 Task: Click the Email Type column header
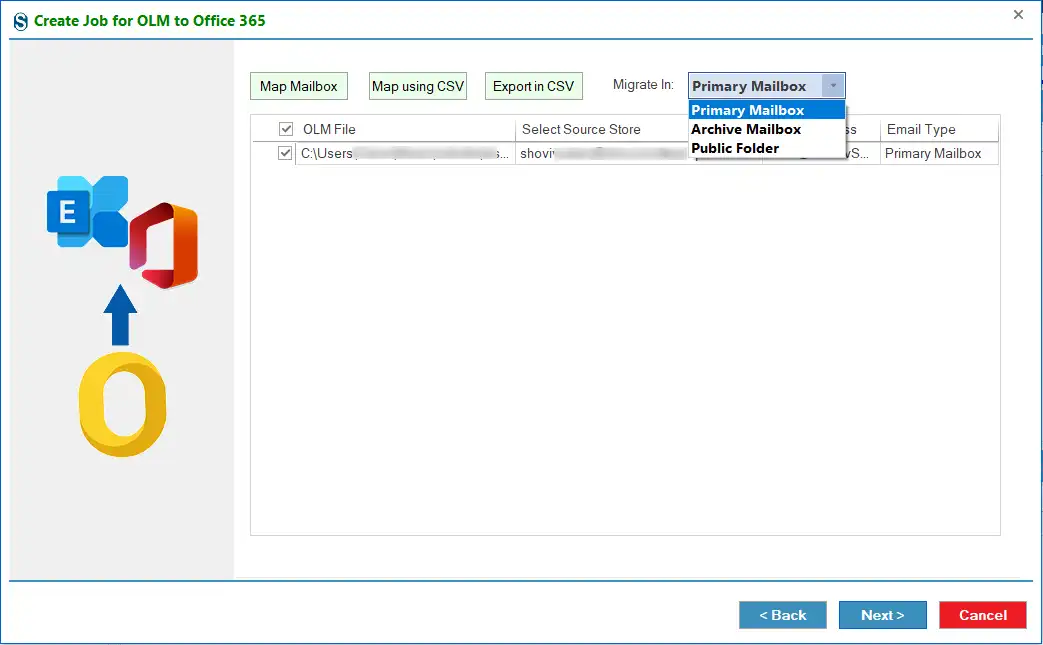[x=939, y=129]
